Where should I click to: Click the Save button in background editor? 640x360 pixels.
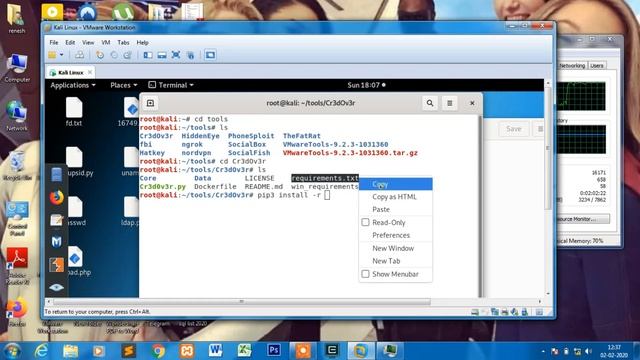click(x=513, y=129)
